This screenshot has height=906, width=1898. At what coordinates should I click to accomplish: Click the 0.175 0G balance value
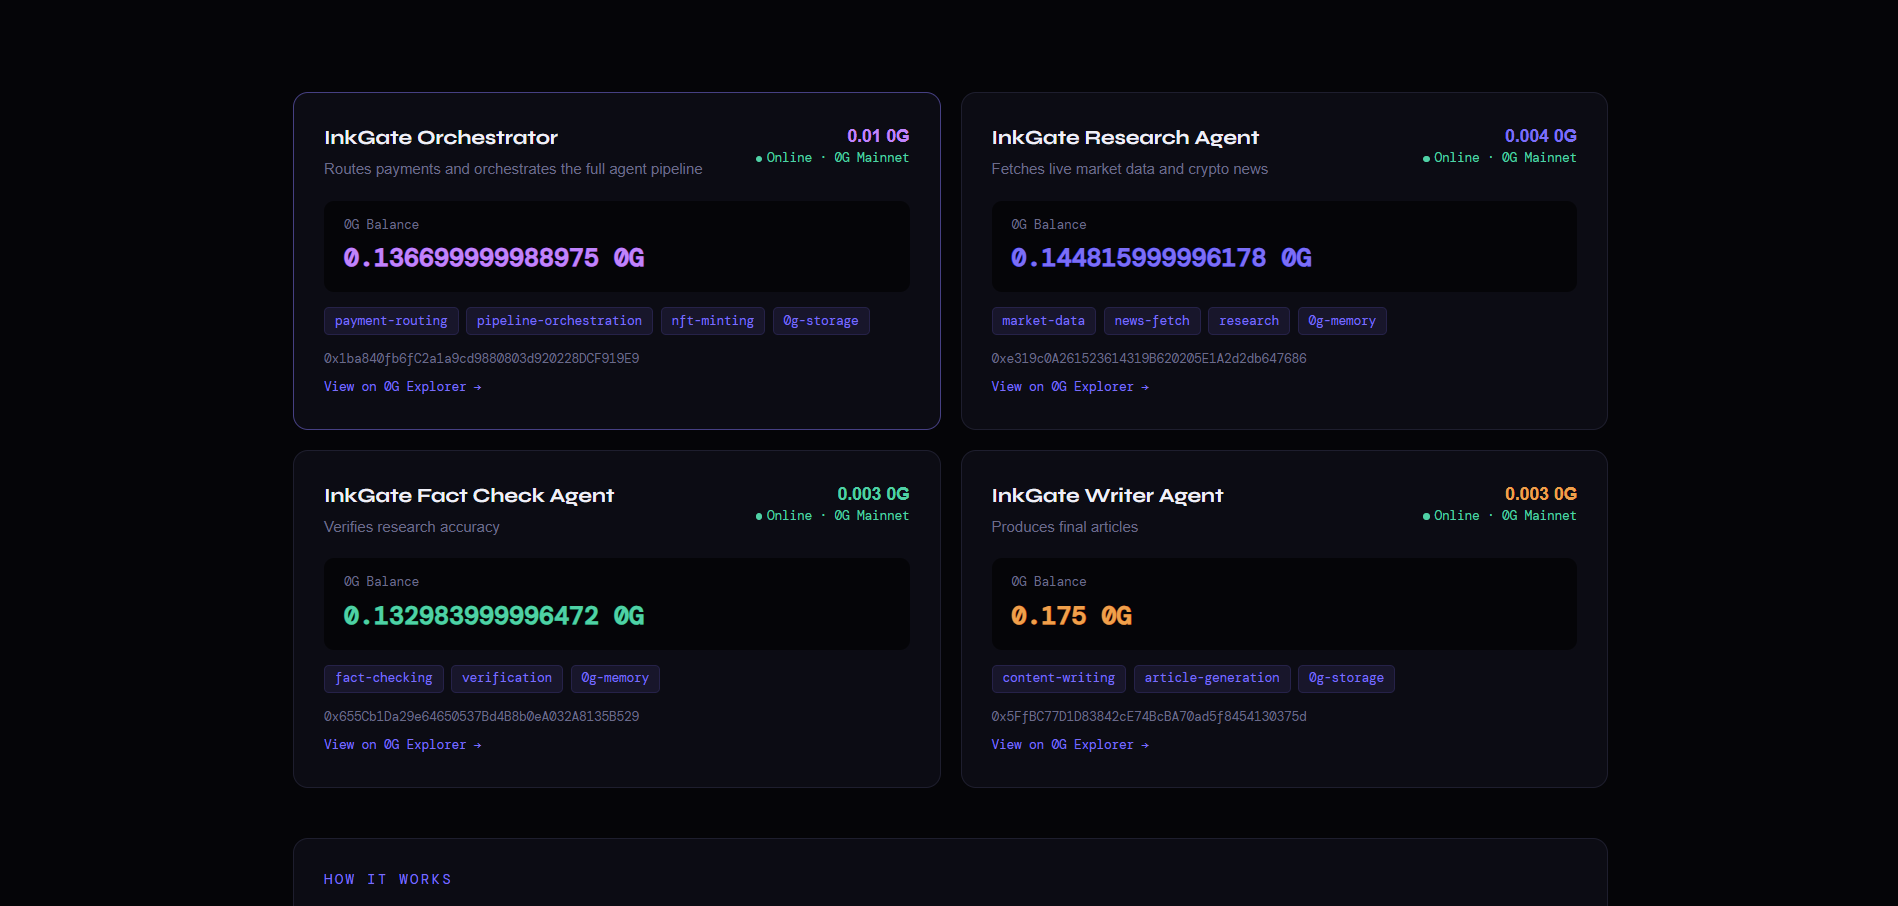[x=1071, y=616]
